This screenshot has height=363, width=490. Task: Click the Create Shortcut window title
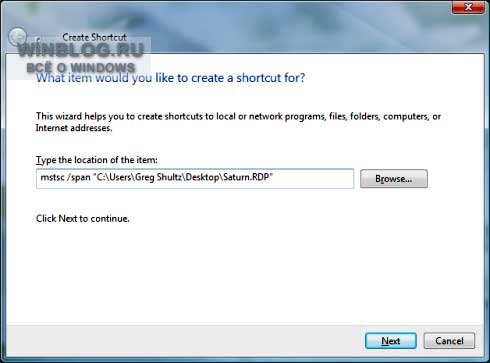94,37
